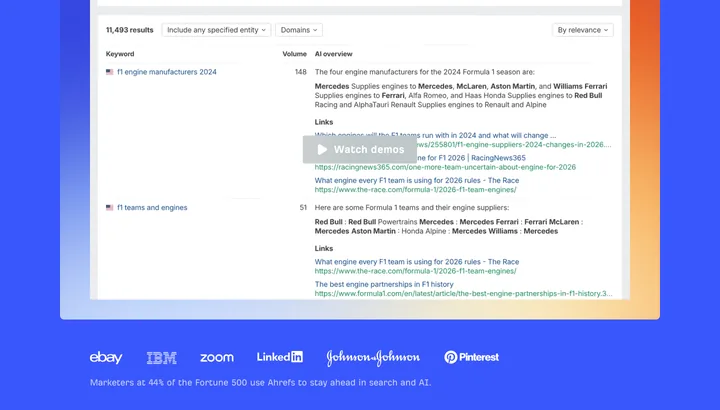The image size is (720, 410).
Task: Click the Johnson & Johnson logo
Action: [373, 358]
